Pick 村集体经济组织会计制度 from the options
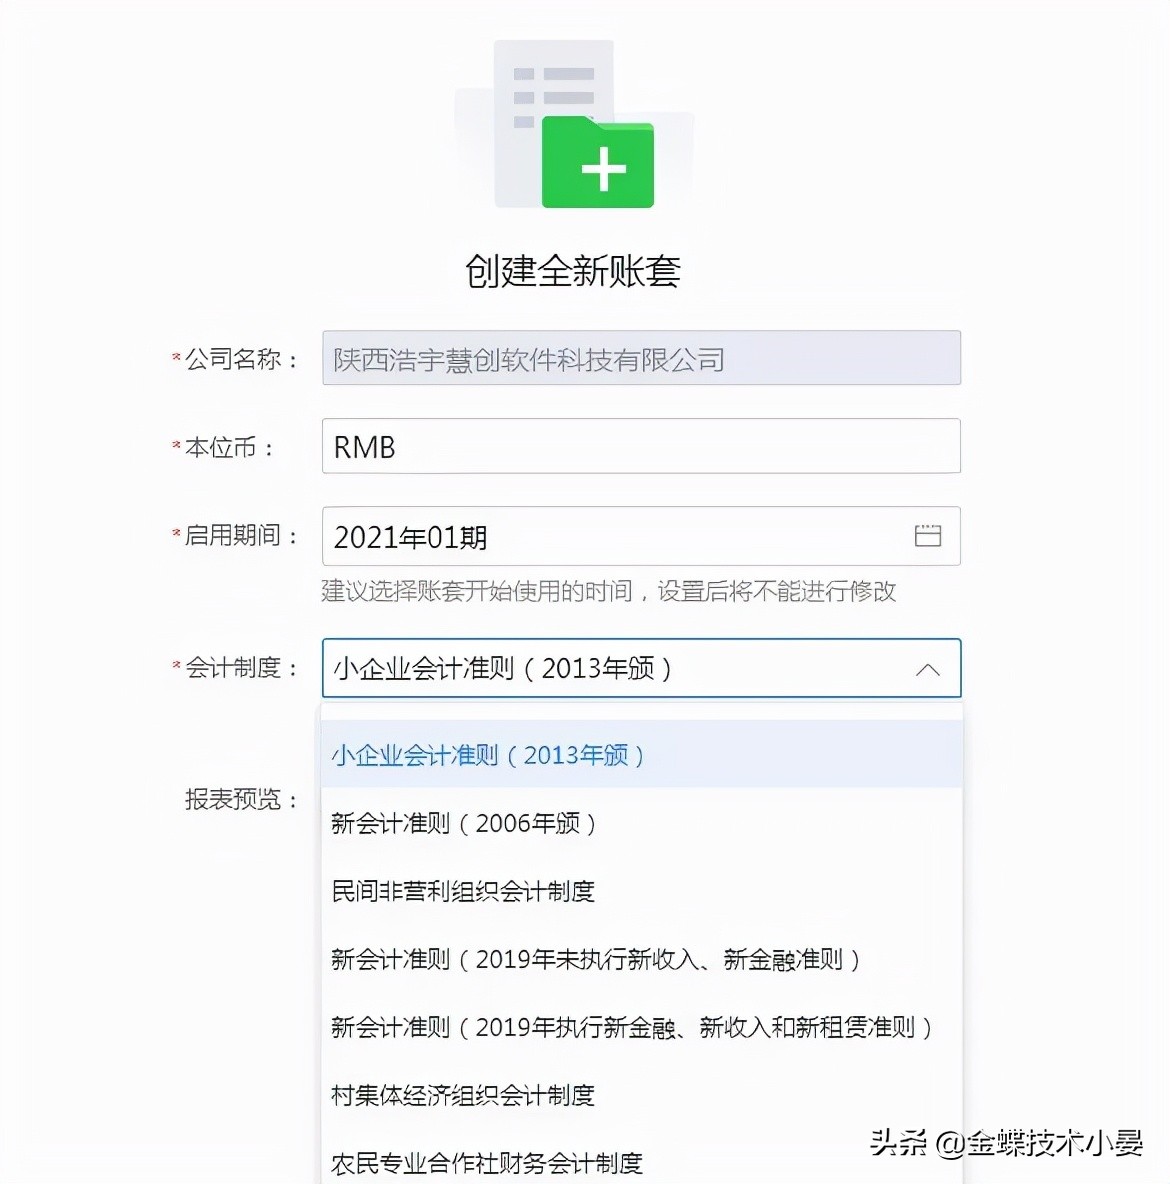This screenshot has width=1170, height=1184. [462, 1095]
